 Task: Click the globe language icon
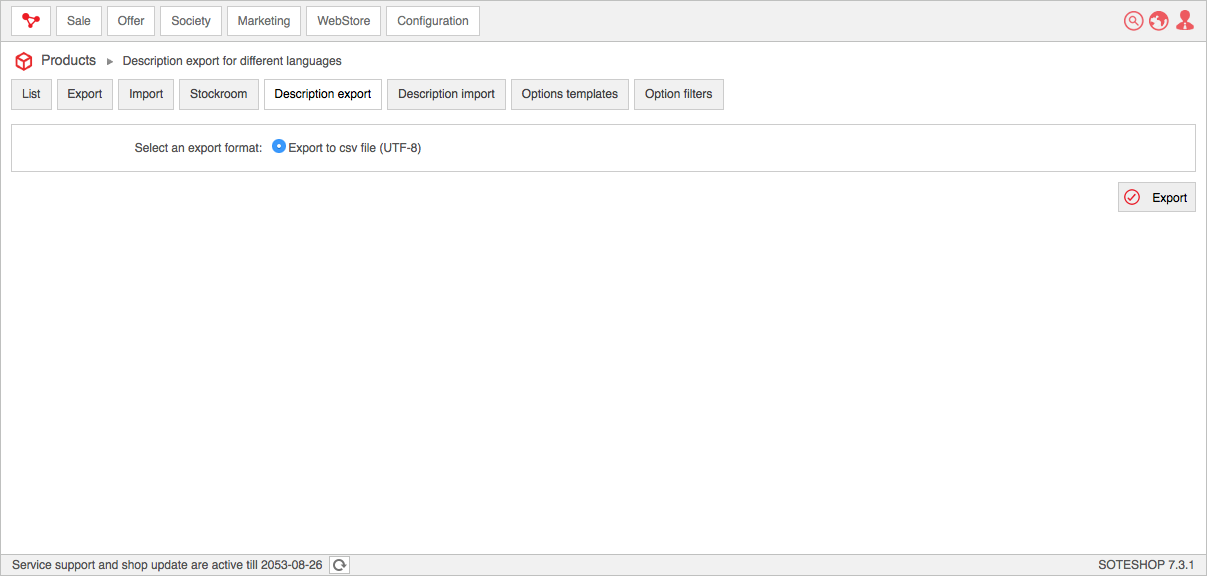point(1159,21)
